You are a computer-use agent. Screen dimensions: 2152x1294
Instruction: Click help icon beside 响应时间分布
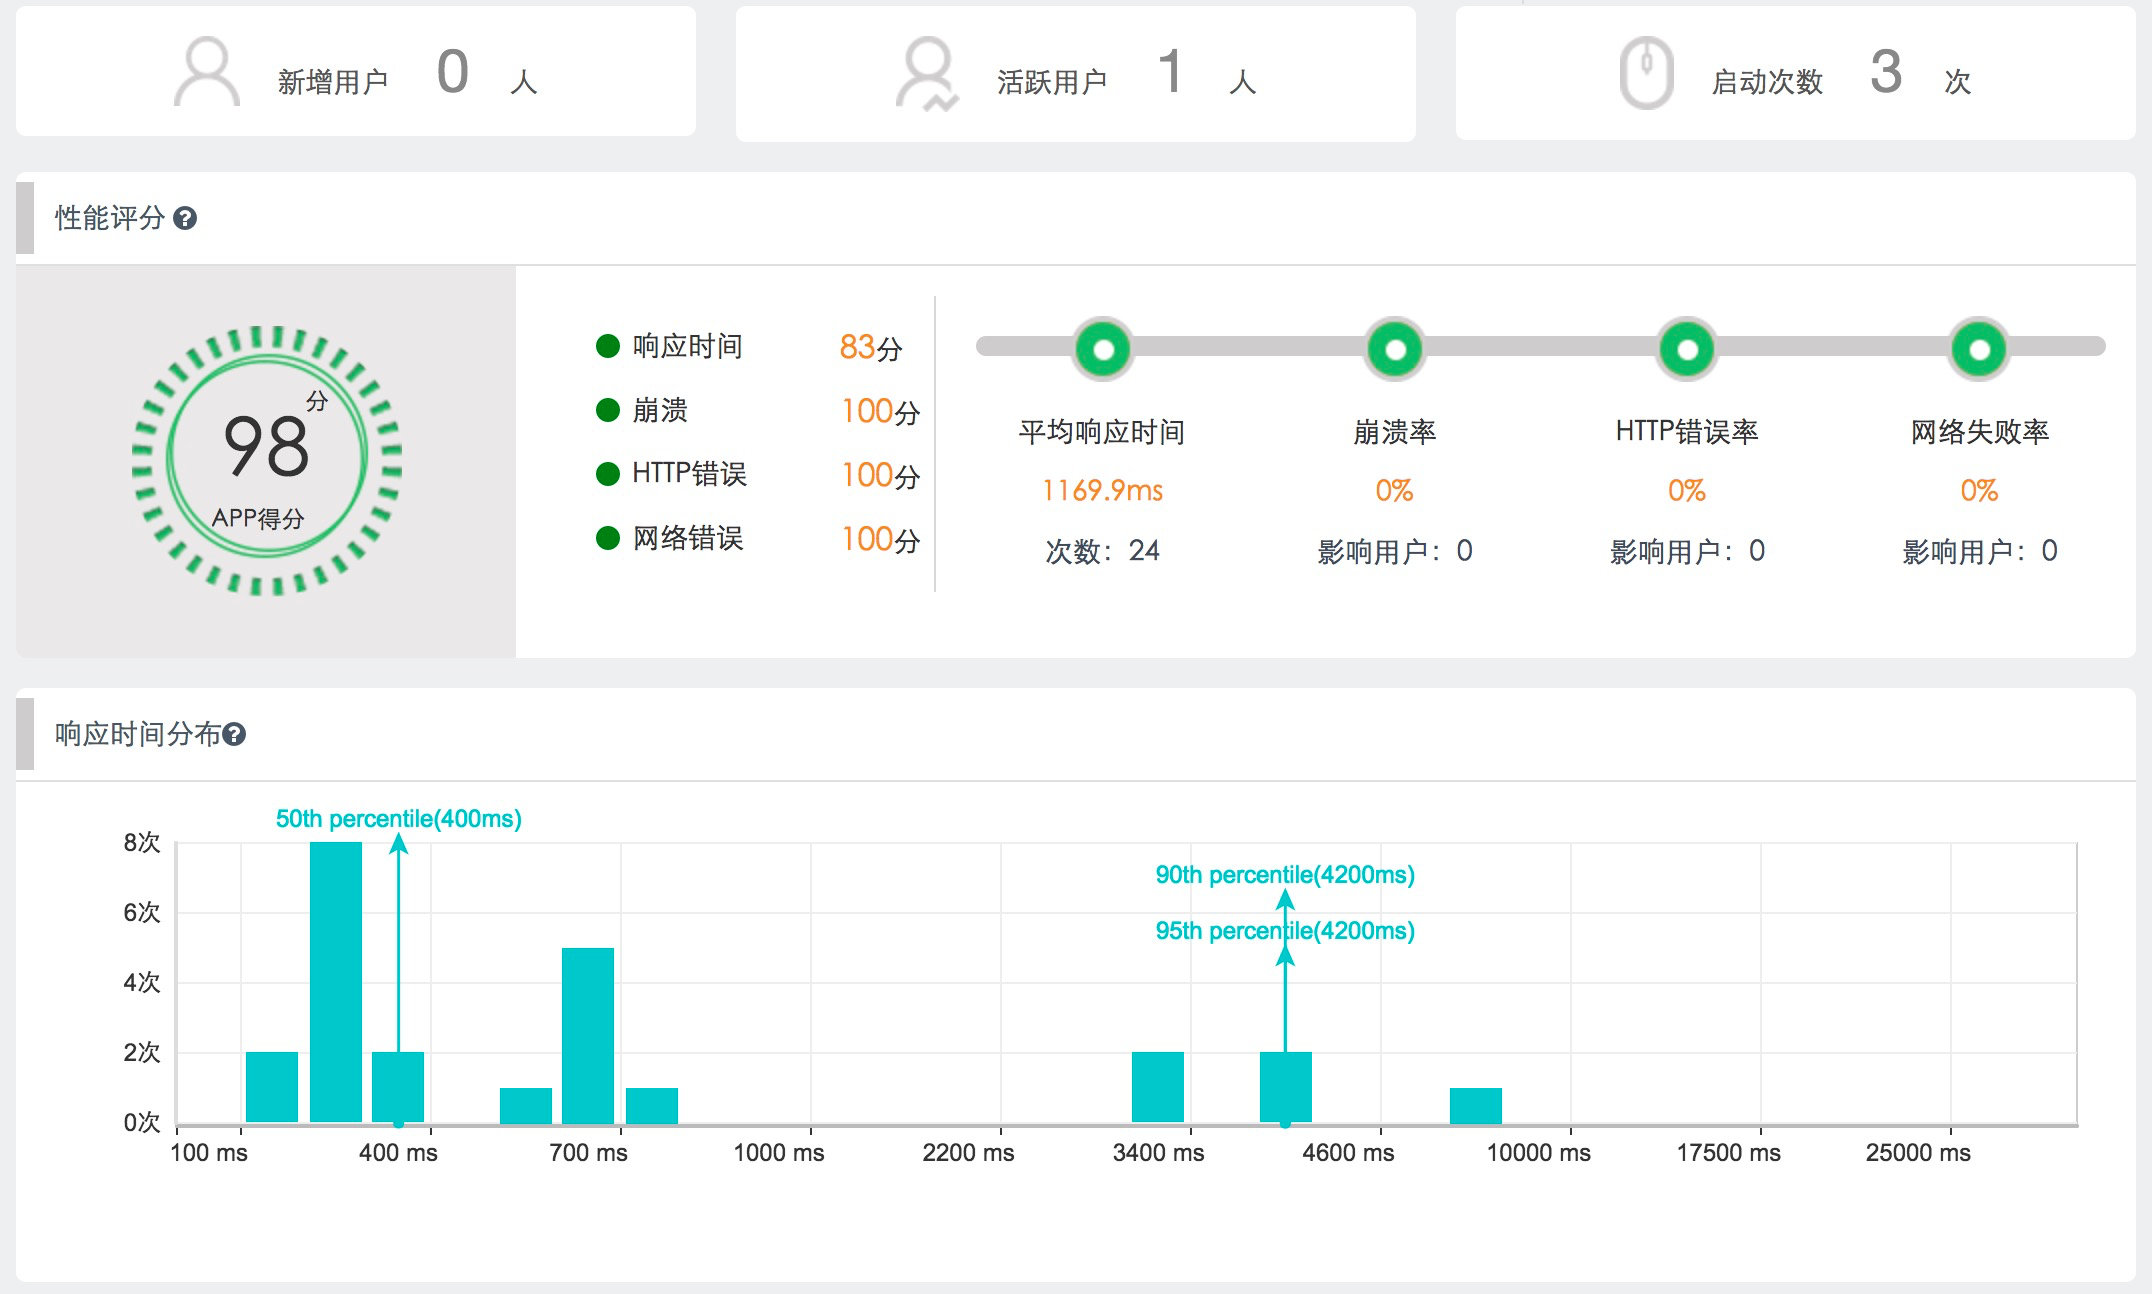click(234, 735)
